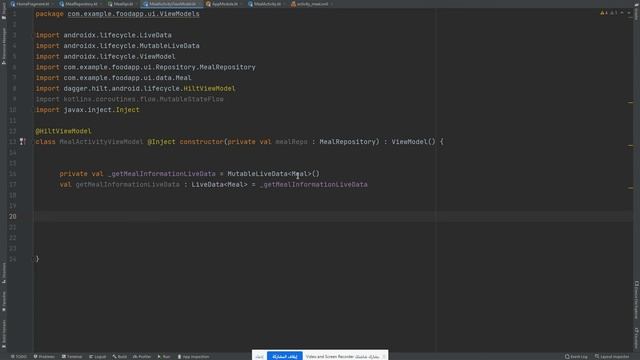Switch to the AppModule.kt tab
This screenshot has height=360, width=640.
224,4
